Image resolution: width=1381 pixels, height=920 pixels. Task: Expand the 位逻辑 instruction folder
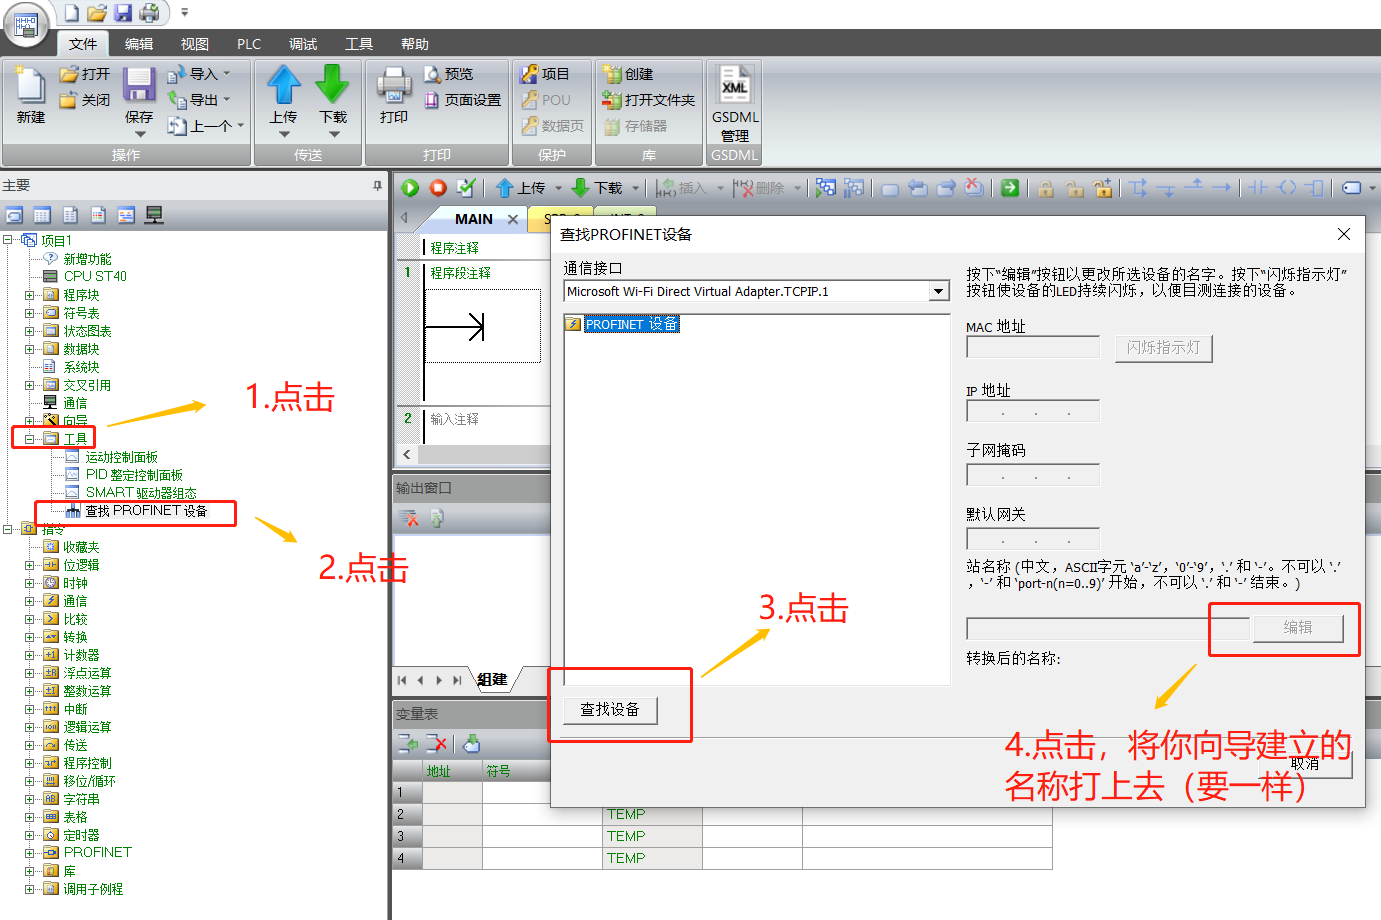[x=30, y=565]
